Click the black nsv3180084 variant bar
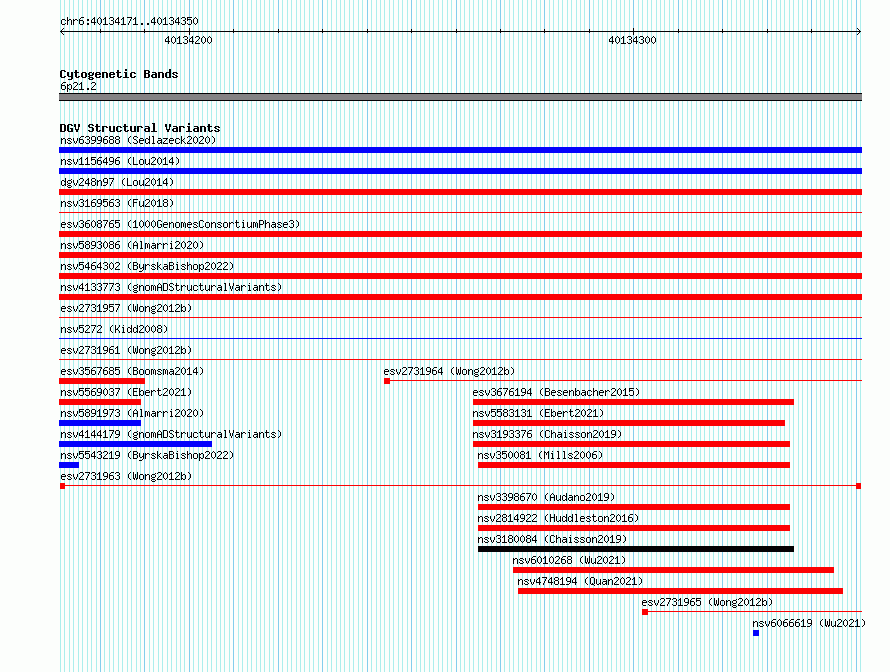 [636, 549]
